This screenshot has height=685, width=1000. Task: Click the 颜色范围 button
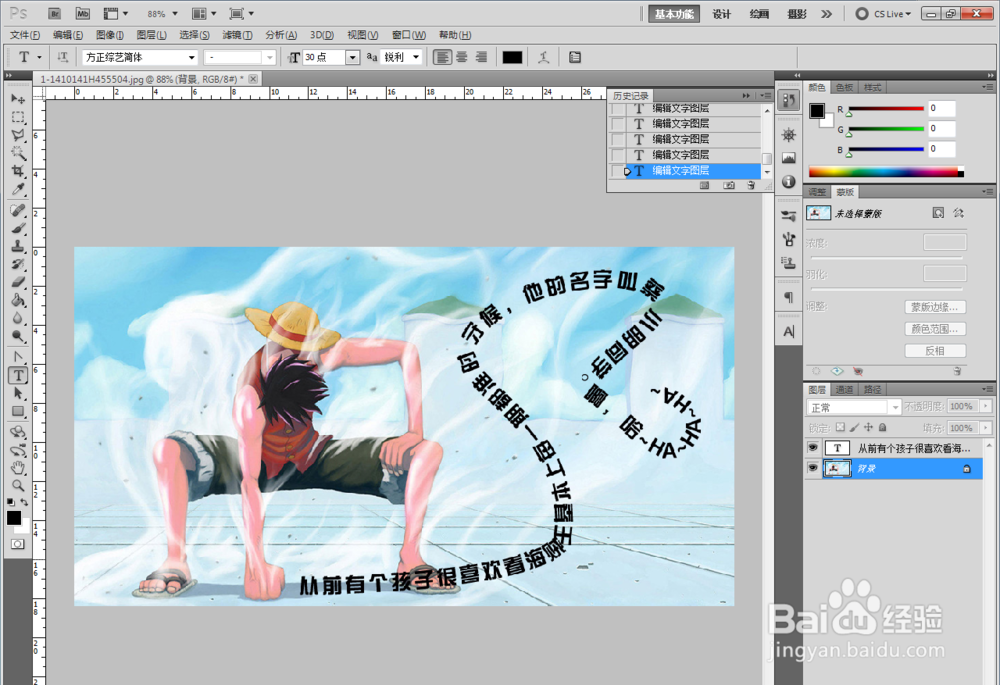934,329
